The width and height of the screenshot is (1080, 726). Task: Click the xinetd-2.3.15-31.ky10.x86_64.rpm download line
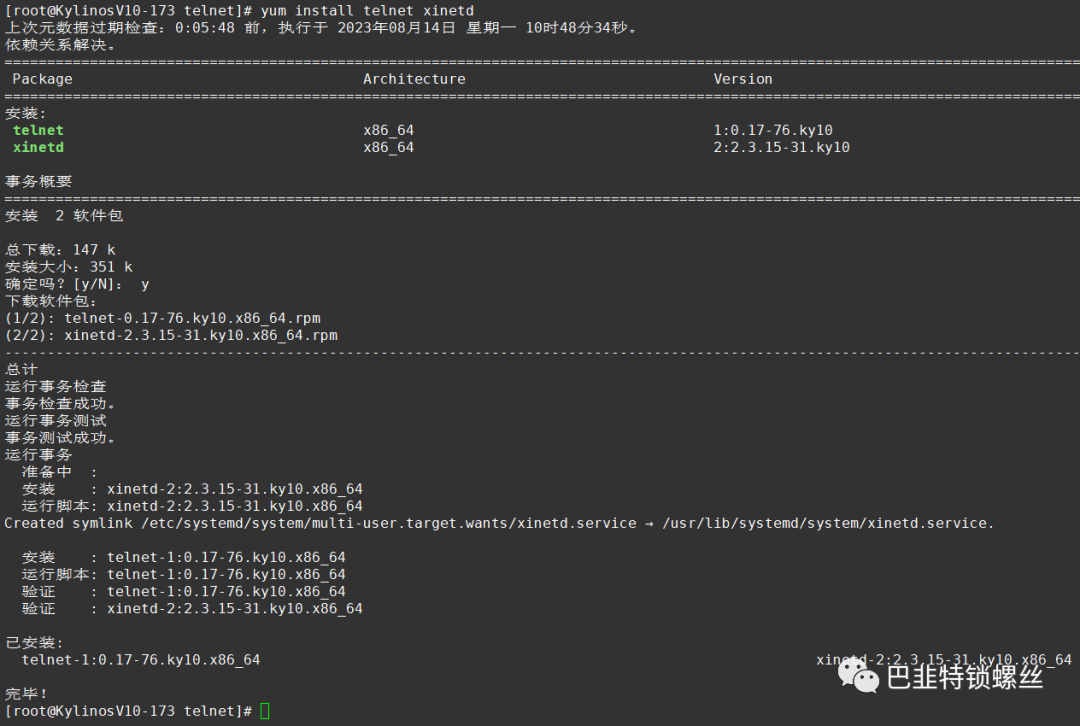click(171, 335)
